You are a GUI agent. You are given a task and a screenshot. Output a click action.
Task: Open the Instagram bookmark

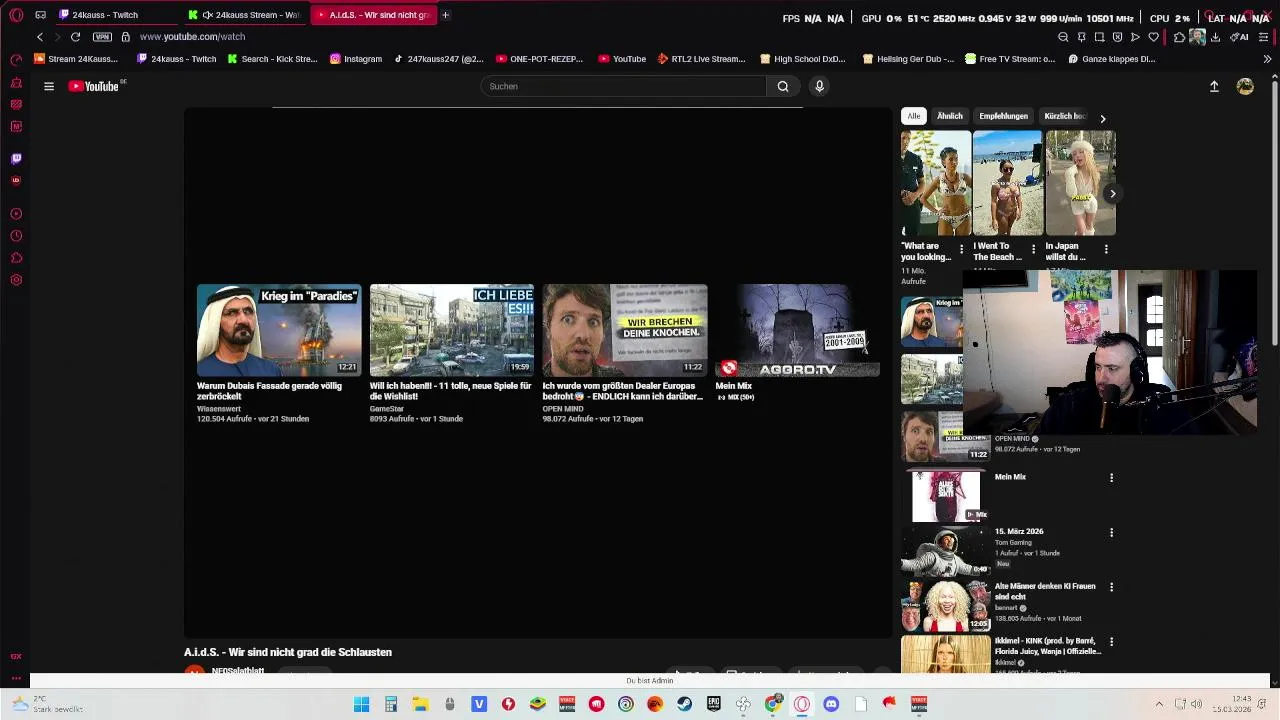[356, 59]
